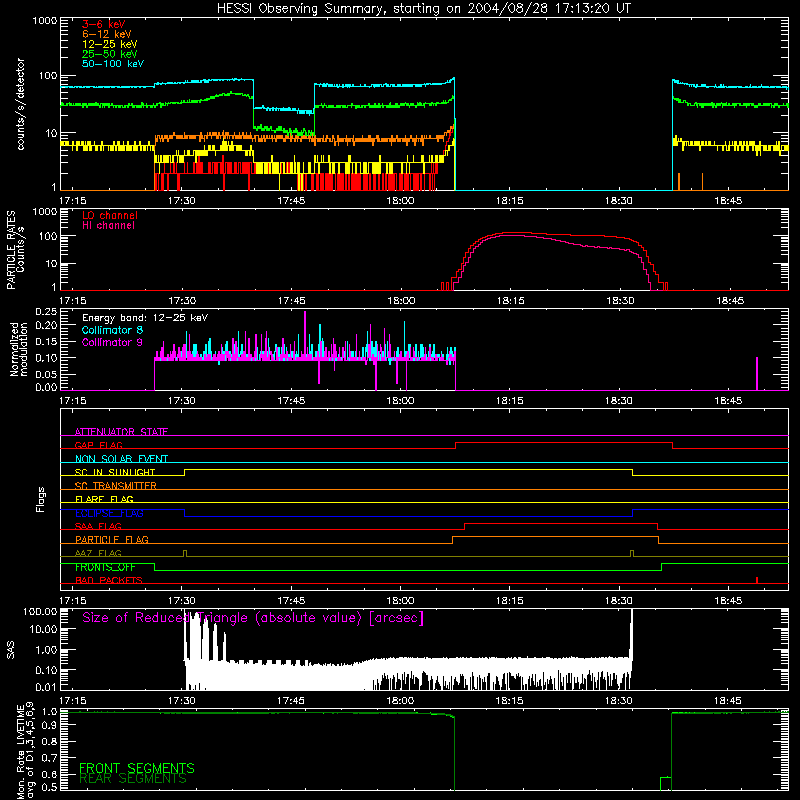Select the "GAP_FLAG" flag label
This screenshot has height=800, width=800.
98,445
